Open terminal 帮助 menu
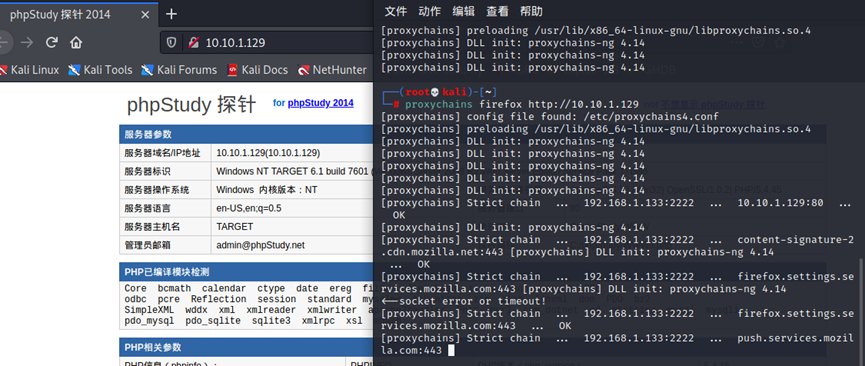The width and height of the screenshot is (865, 366). pos(531,11)
